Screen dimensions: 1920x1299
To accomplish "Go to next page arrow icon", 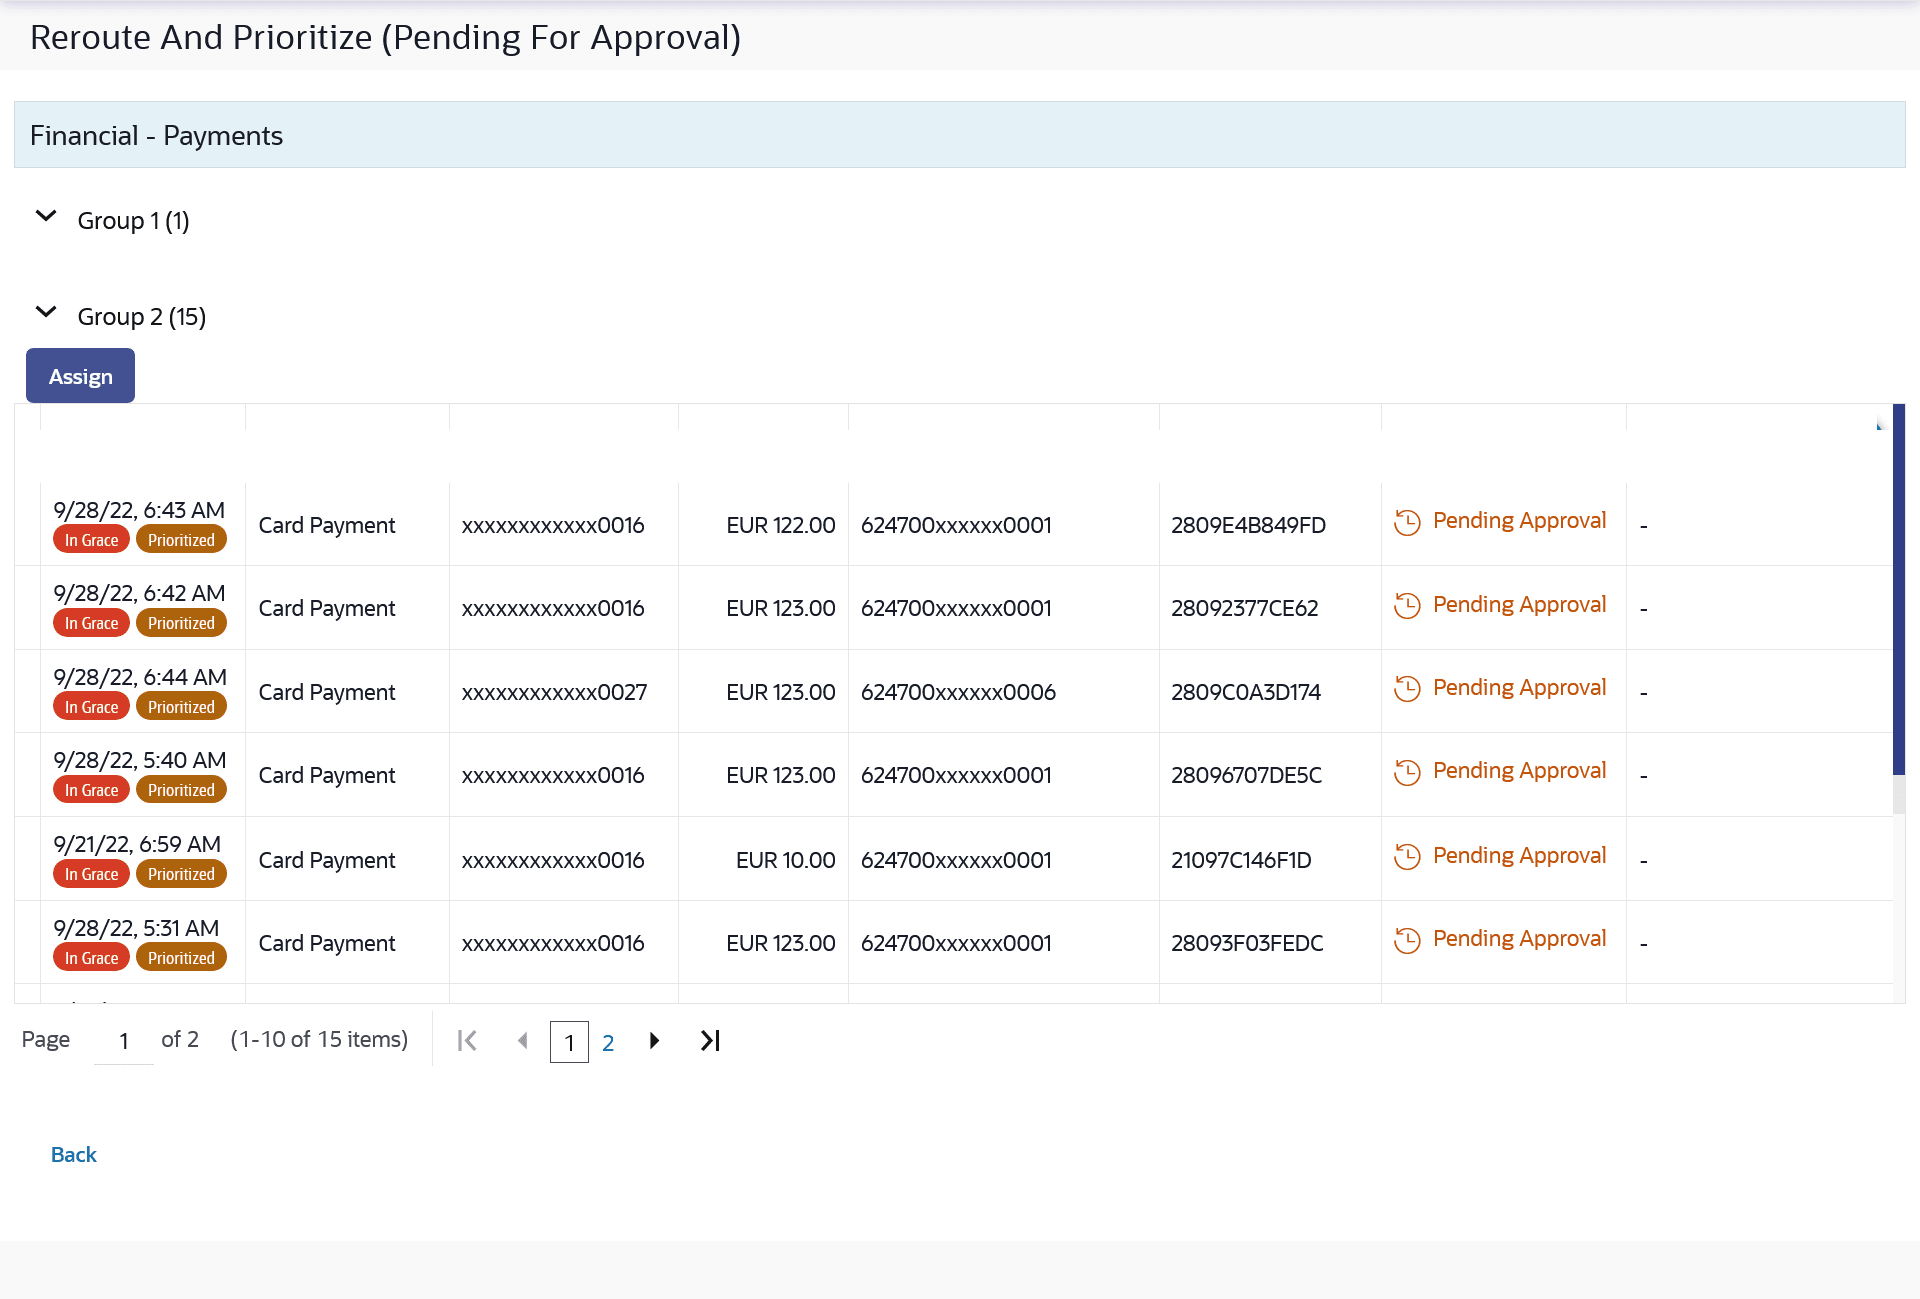I will pos(654,1041).
